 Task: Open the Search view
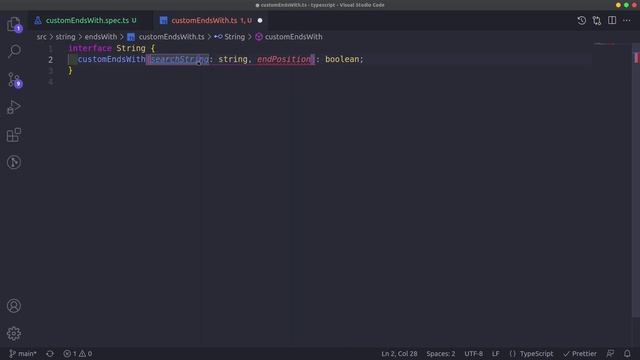14,51
